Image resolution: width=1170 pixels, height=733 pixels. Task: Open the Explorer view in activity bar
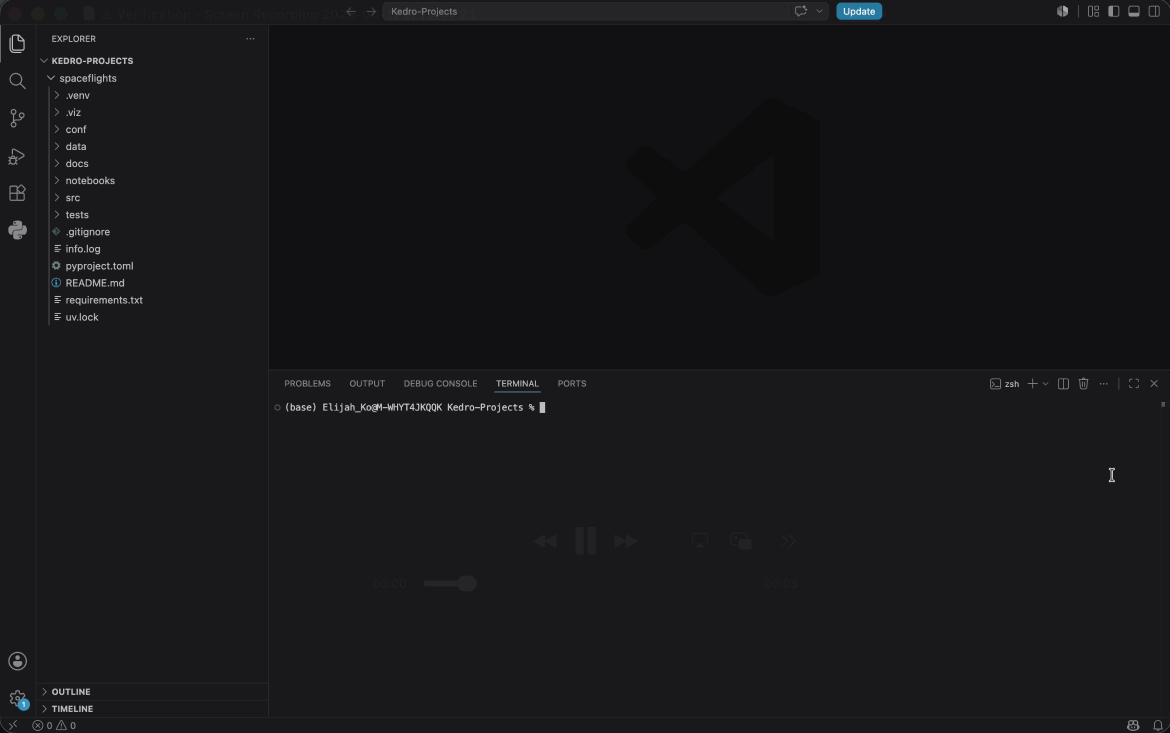point(17,43)
